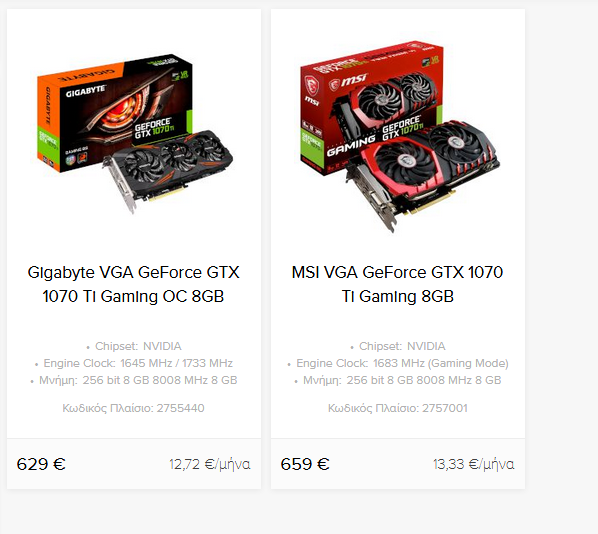Click the Κωδικός Πλαίσιο: 2757001 text
The width and height of the screenshot is (598, 534).
tap(398, 408)
